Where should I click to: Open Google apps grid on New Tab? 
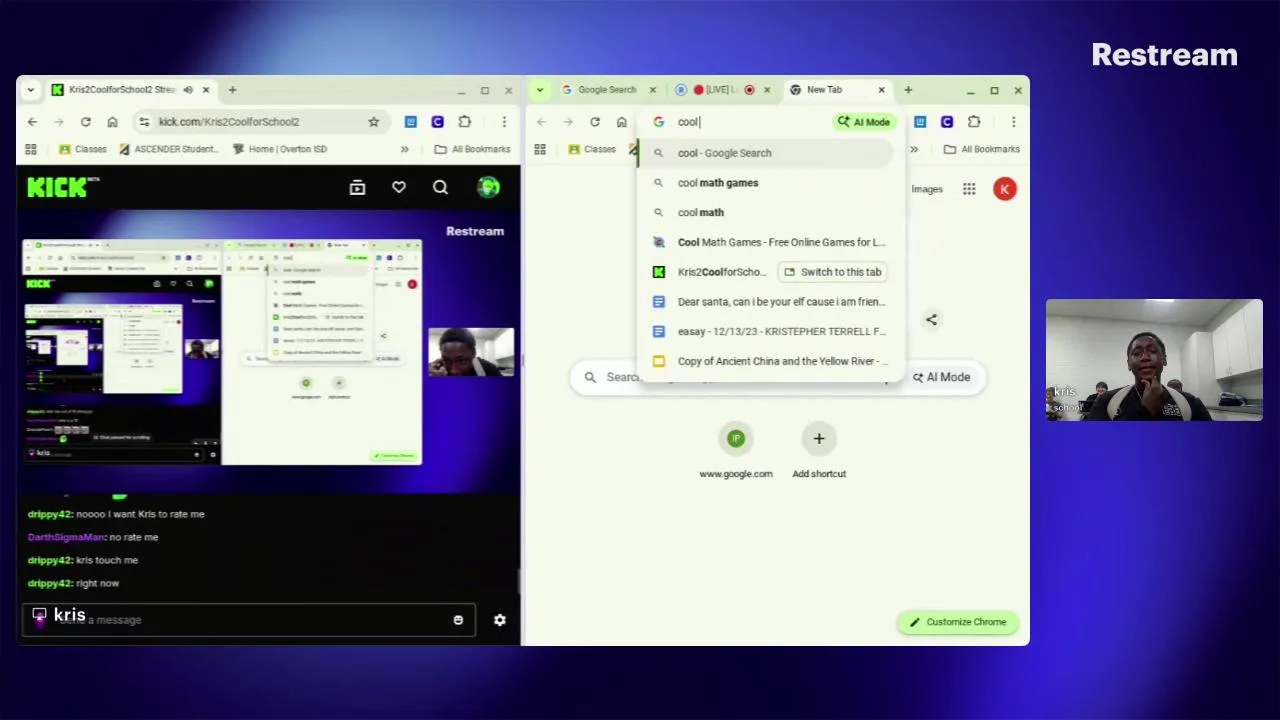969,189
